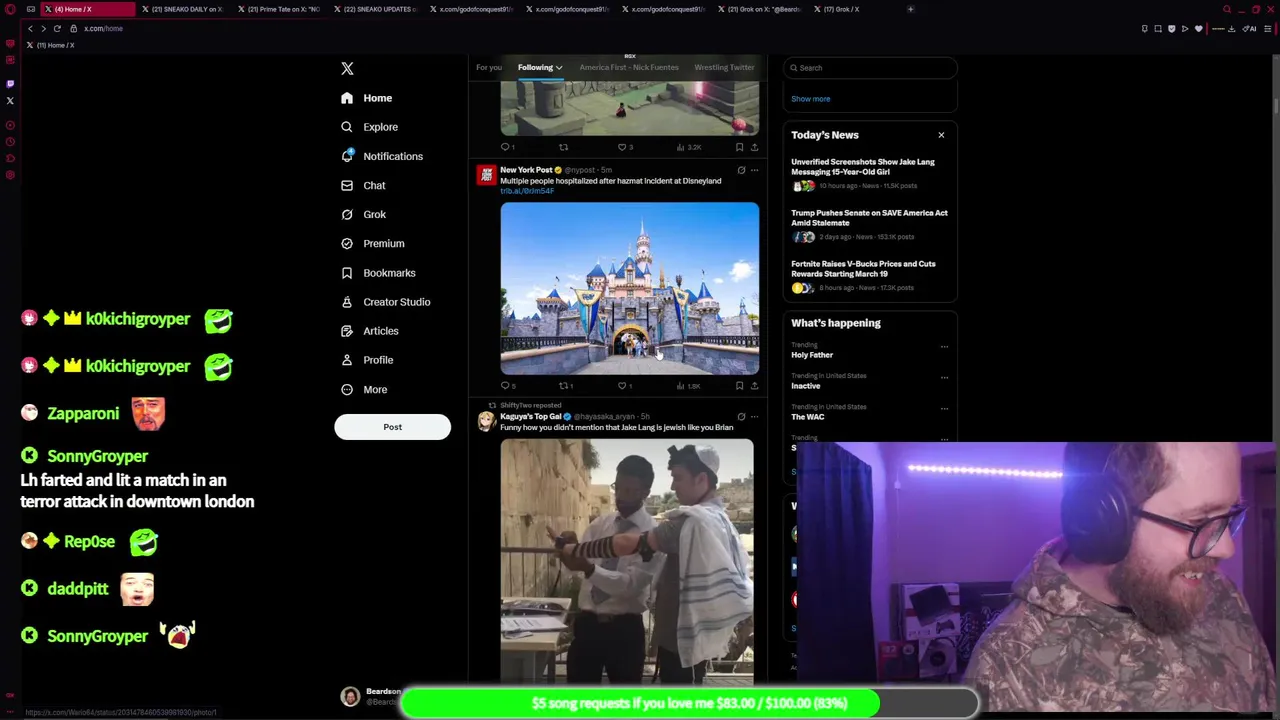Open Beardson account switcher at bottom
The height and width of the screenshot is (720, 1280).
(369, 696)
